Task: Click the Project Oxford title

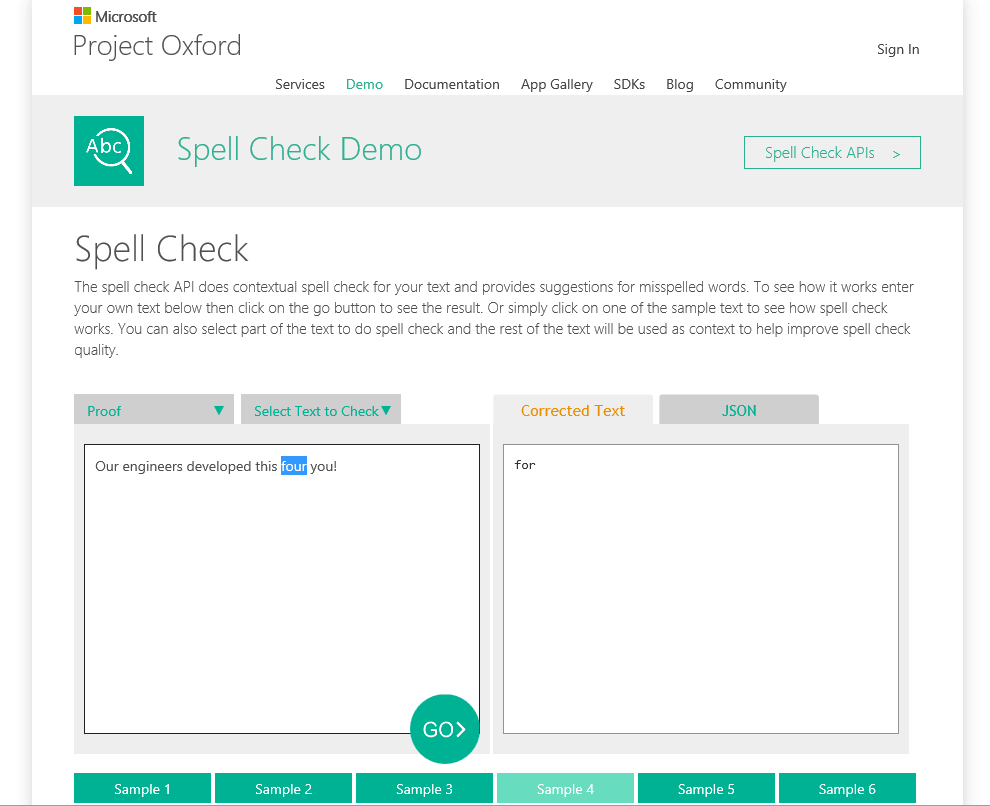Action: click(x=157, y=46)
